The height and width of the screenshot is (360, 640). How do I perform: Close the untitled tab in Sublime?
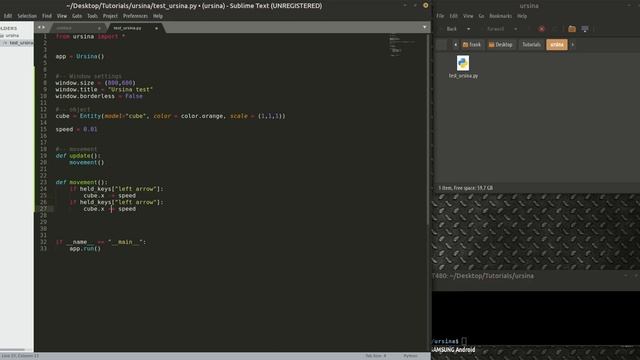pyautogui.click(x=99, y=28)
